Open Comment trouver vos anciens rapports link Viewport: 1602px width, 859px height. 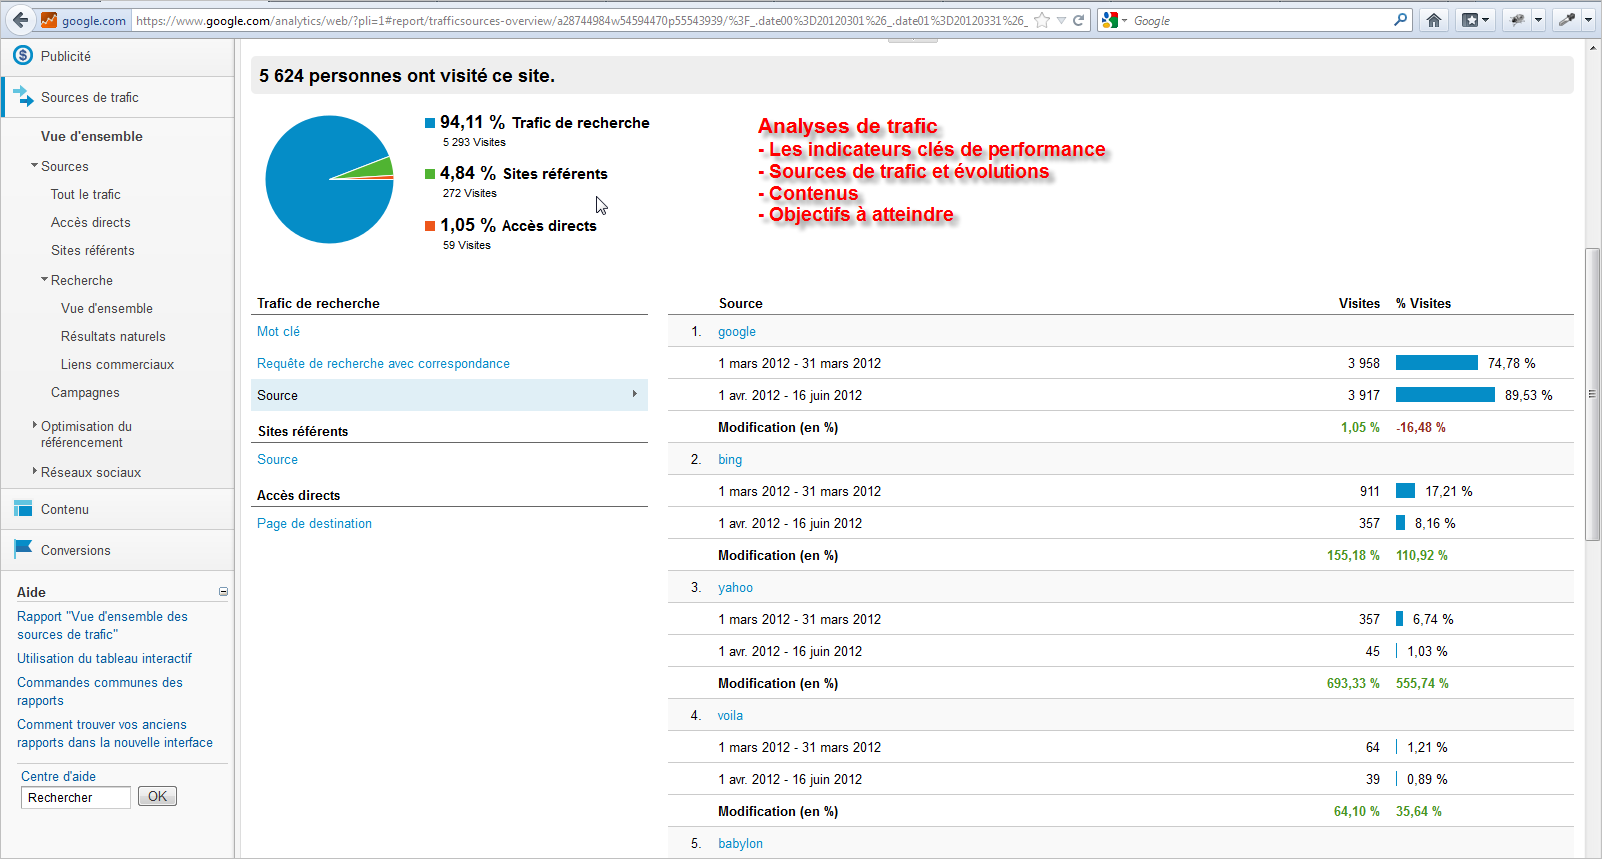pyautogui.click(x=115, y=733)
